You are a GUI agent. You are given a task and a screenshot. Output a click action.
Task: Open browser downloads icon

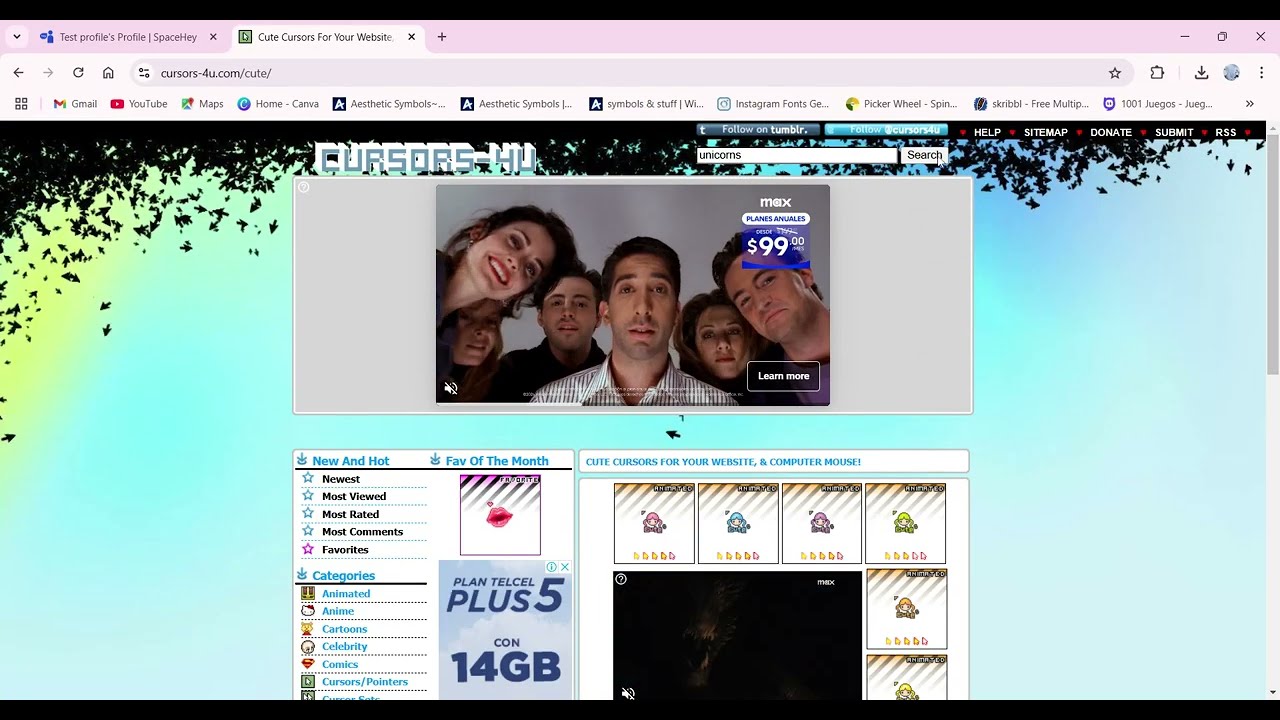click(x=1201, y=73)
